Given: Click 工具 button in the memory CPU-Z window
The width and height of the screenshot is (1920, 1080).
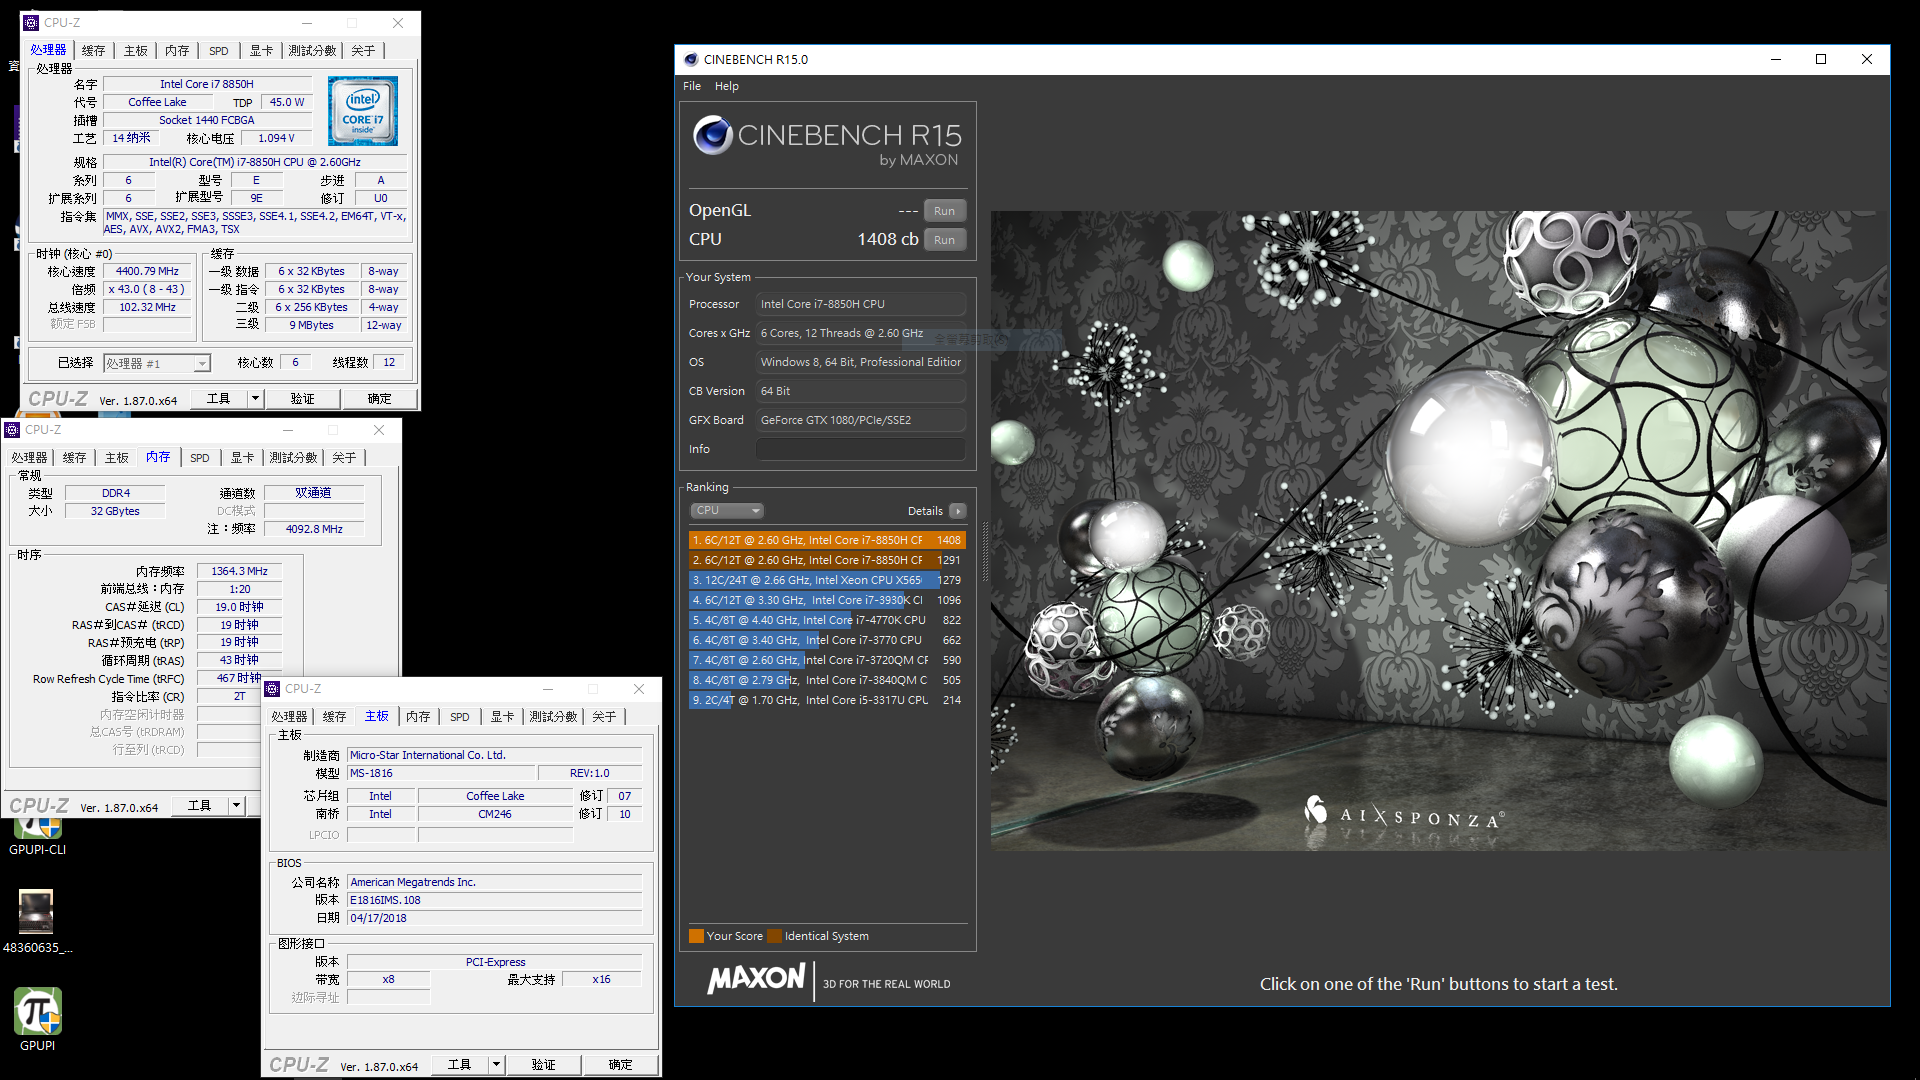Looking at the screenshot, I should click(x=199, y=805).
